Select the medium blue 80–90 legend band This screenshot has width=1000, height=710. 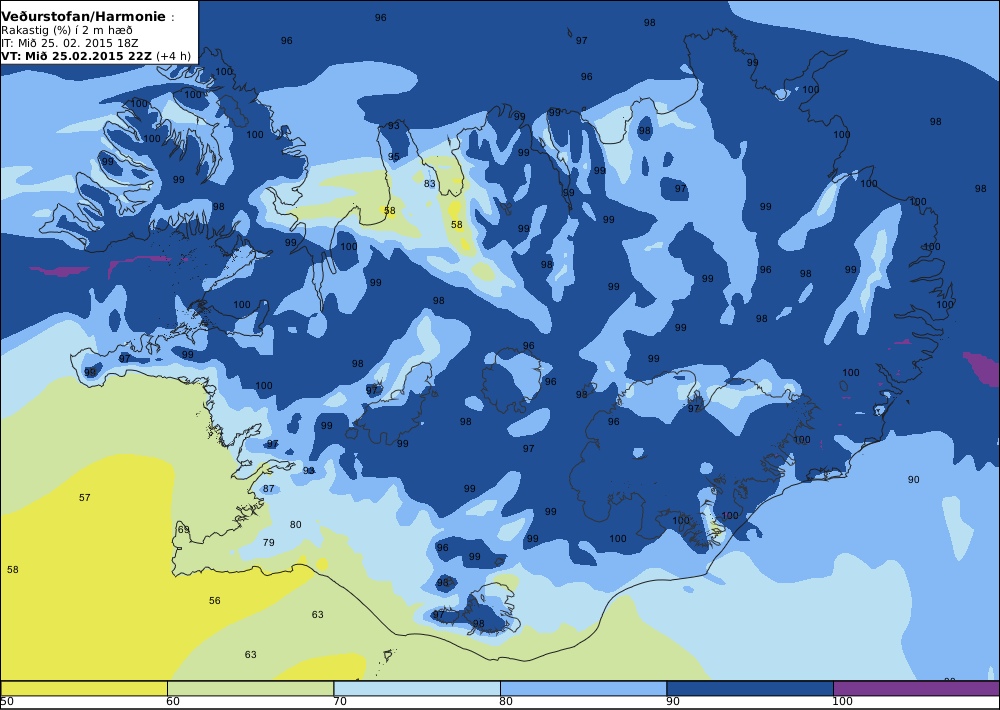tap(584, 688)
